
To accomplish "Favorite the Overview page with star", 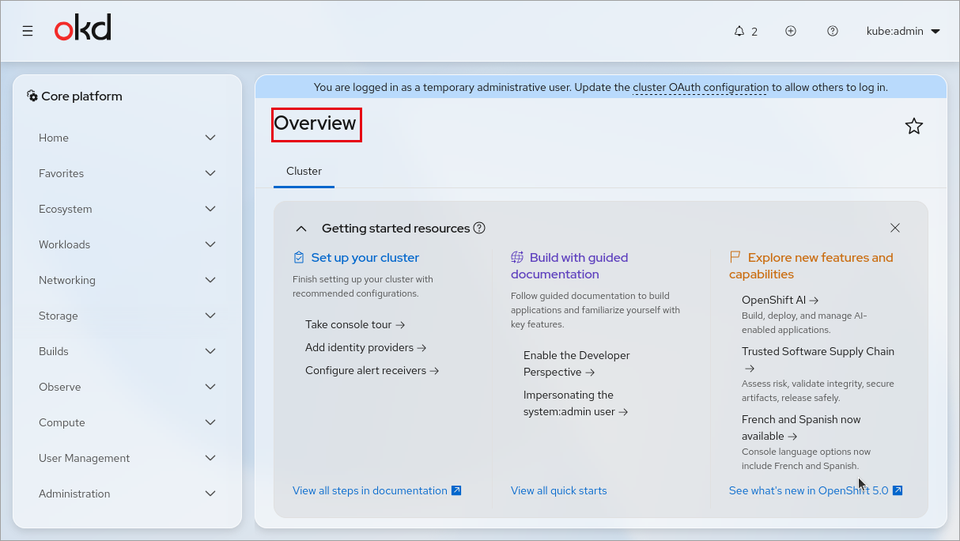I will (x=913, y=126).
